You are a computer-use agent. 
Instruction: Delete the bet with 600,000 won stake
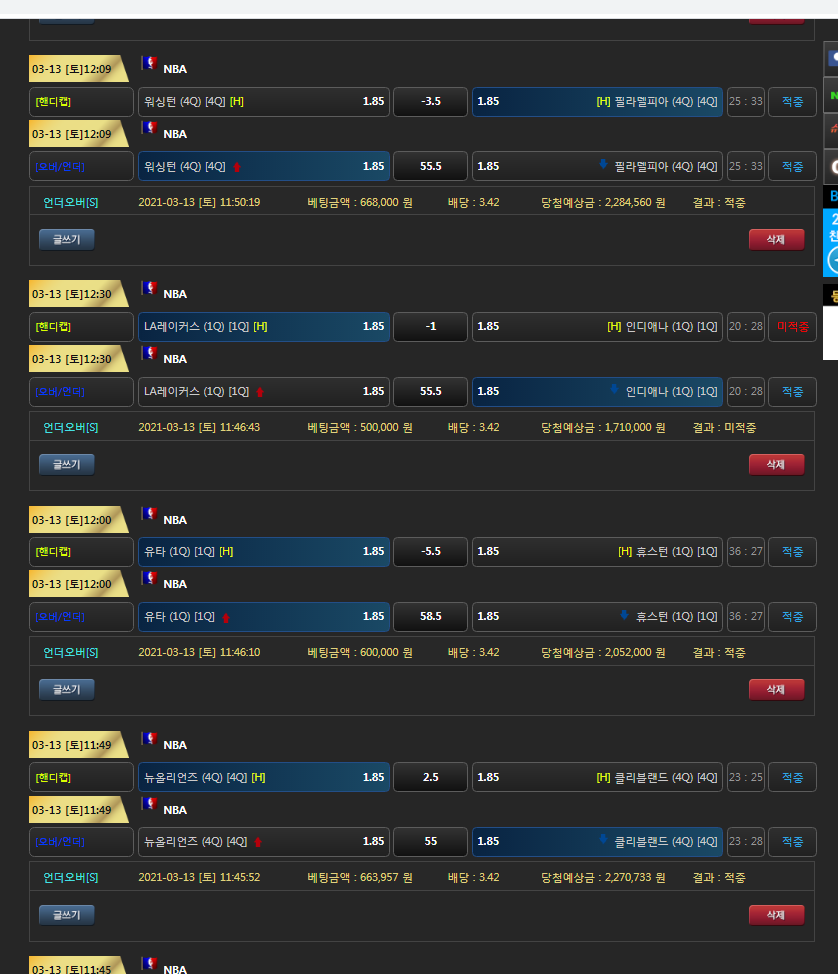tap(775, 689)
